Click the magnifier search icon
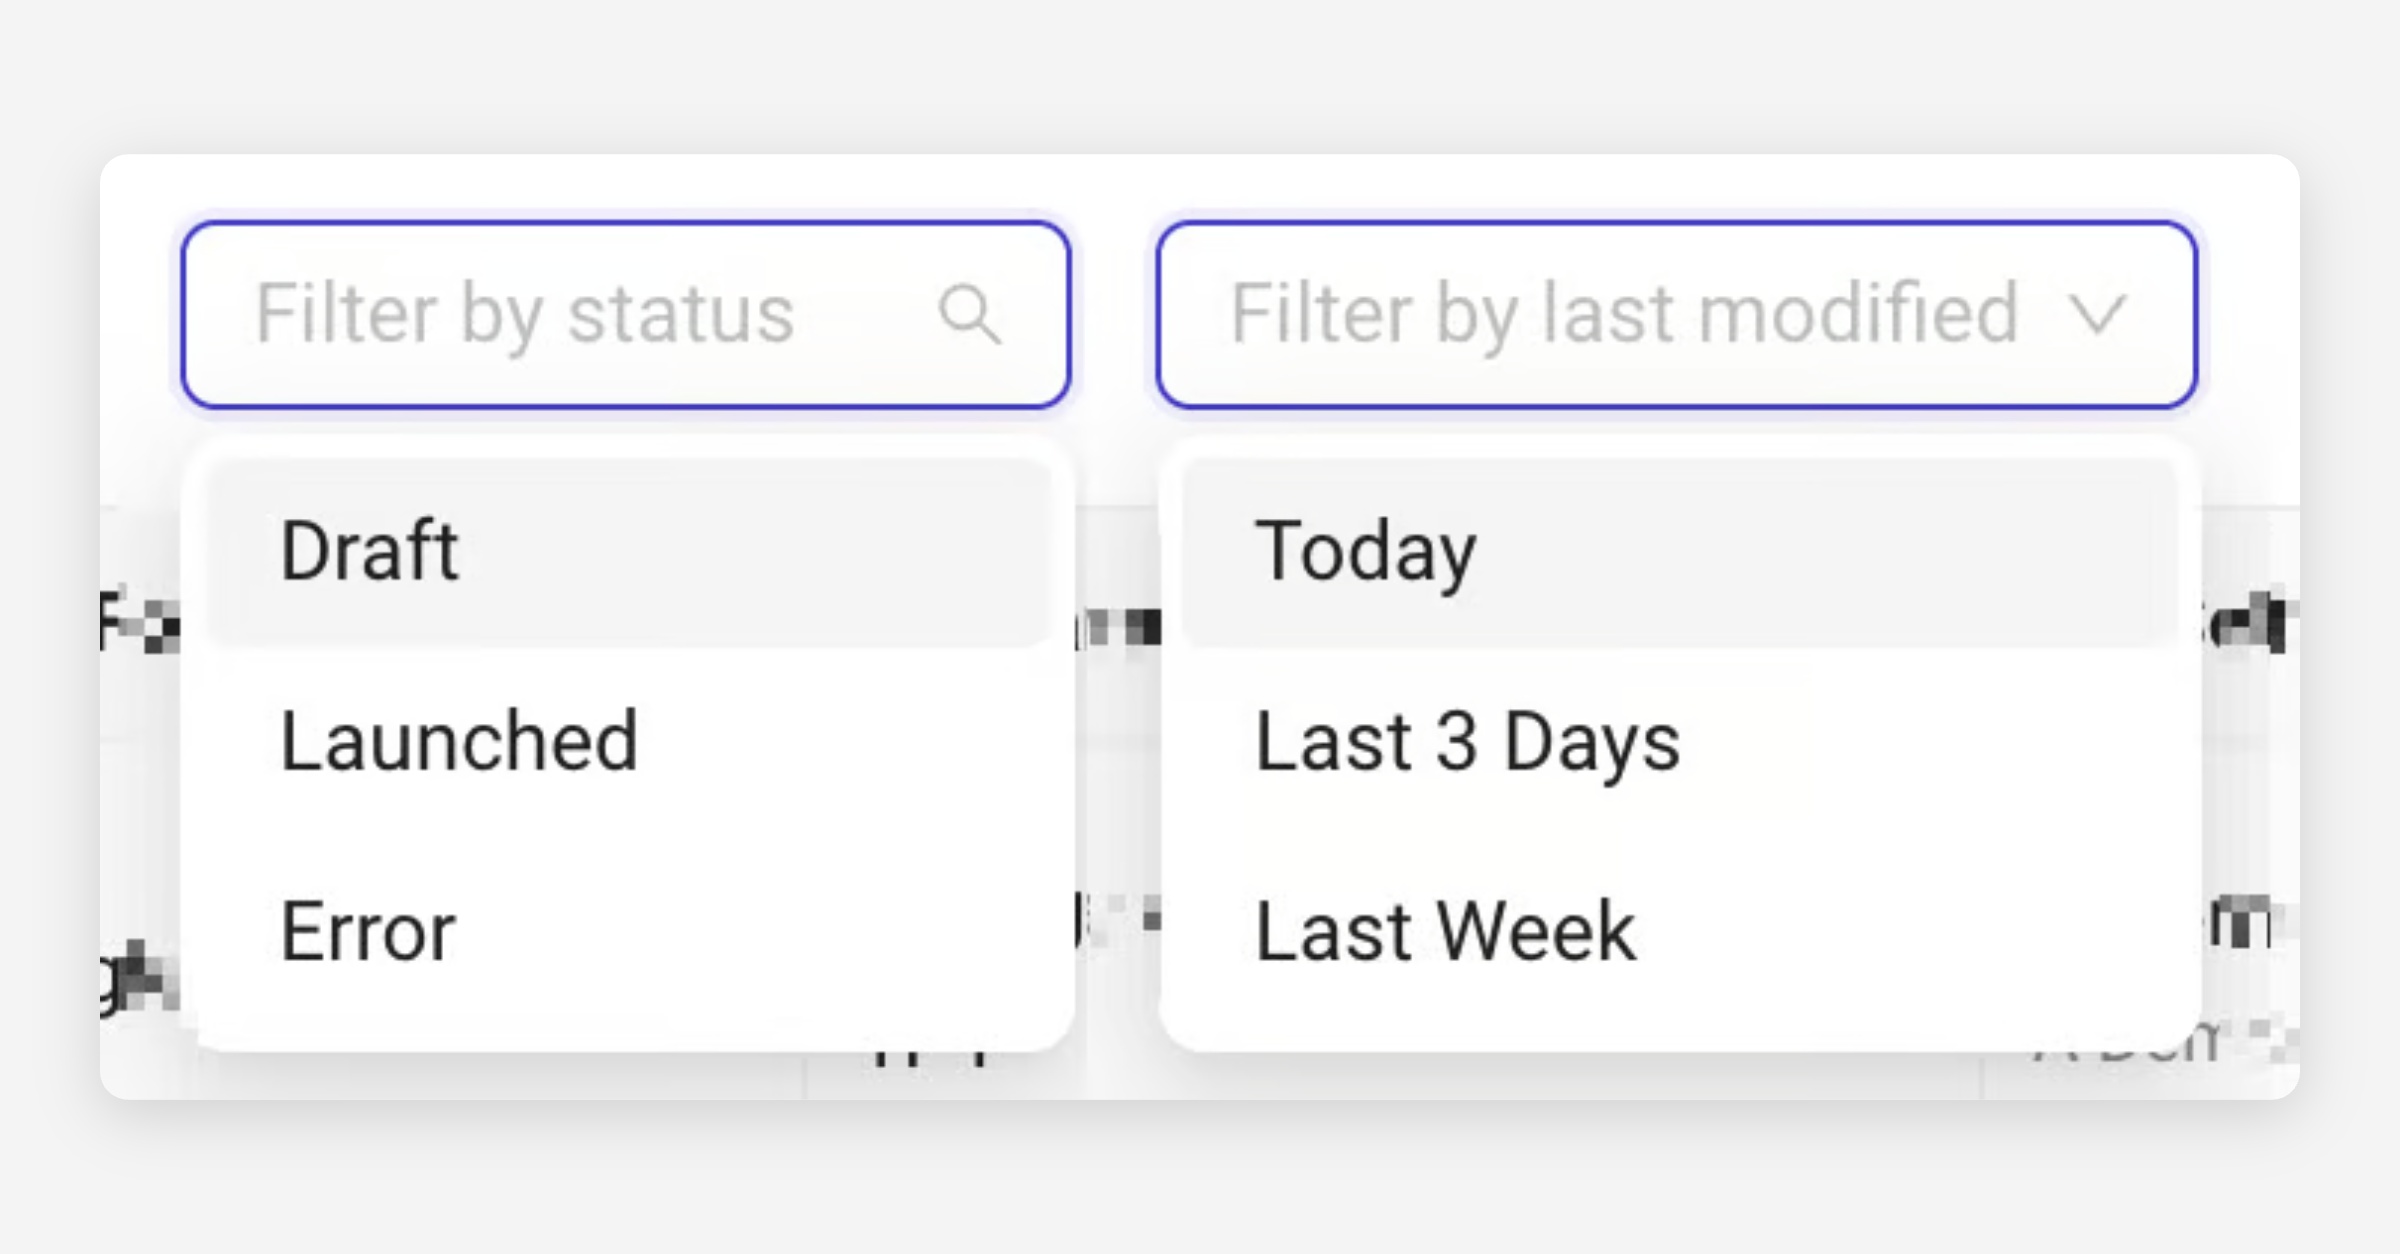Image resolution: width=2400 pixels, height=1254 pixels. [x=969, y=315]
